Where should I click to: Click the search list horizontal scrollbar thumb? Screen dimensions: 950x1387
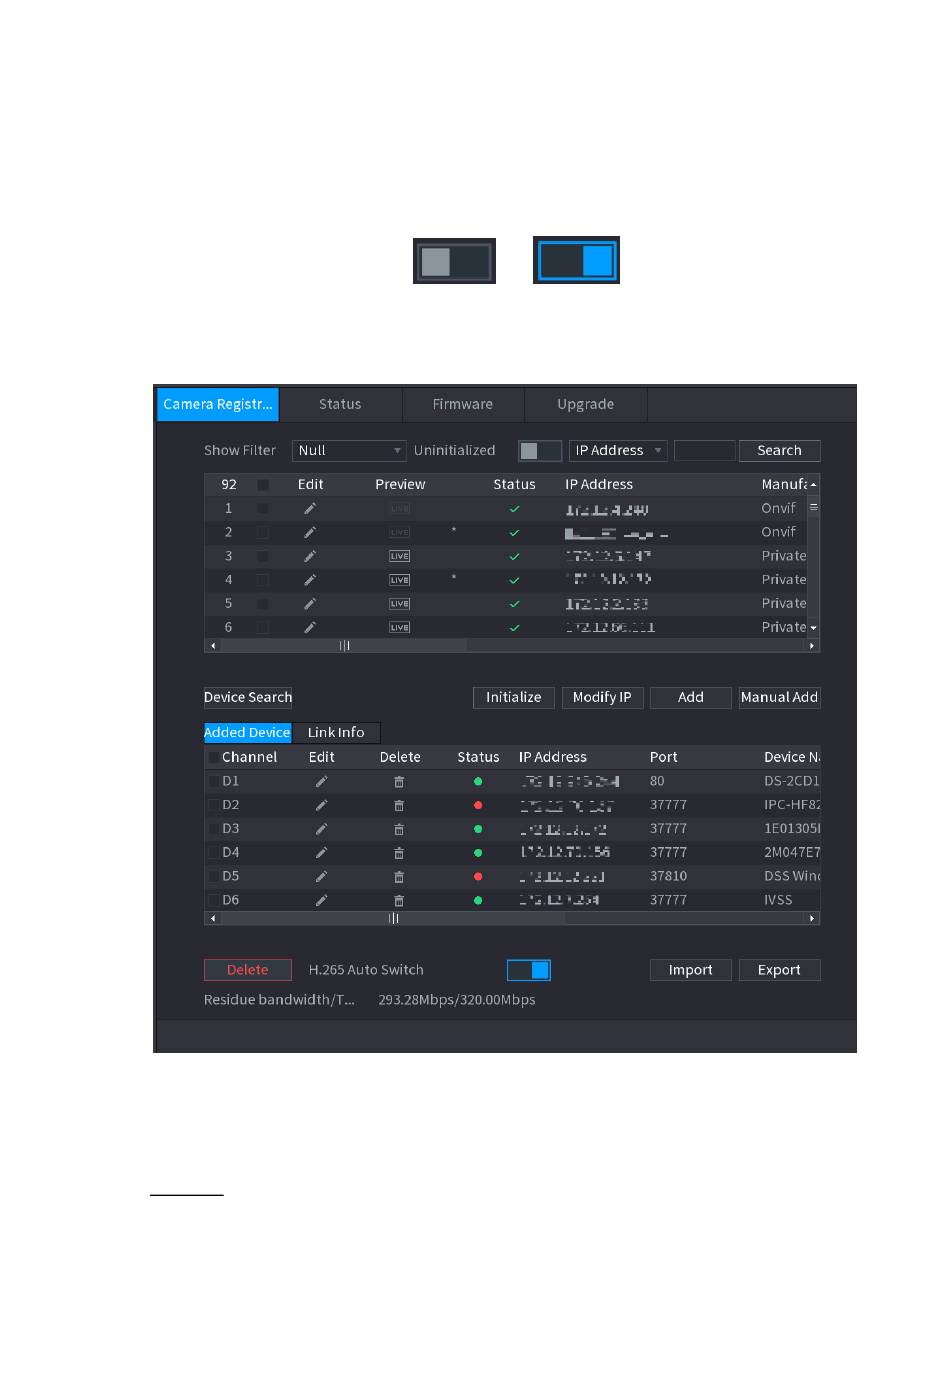click(x=344, y=646)
